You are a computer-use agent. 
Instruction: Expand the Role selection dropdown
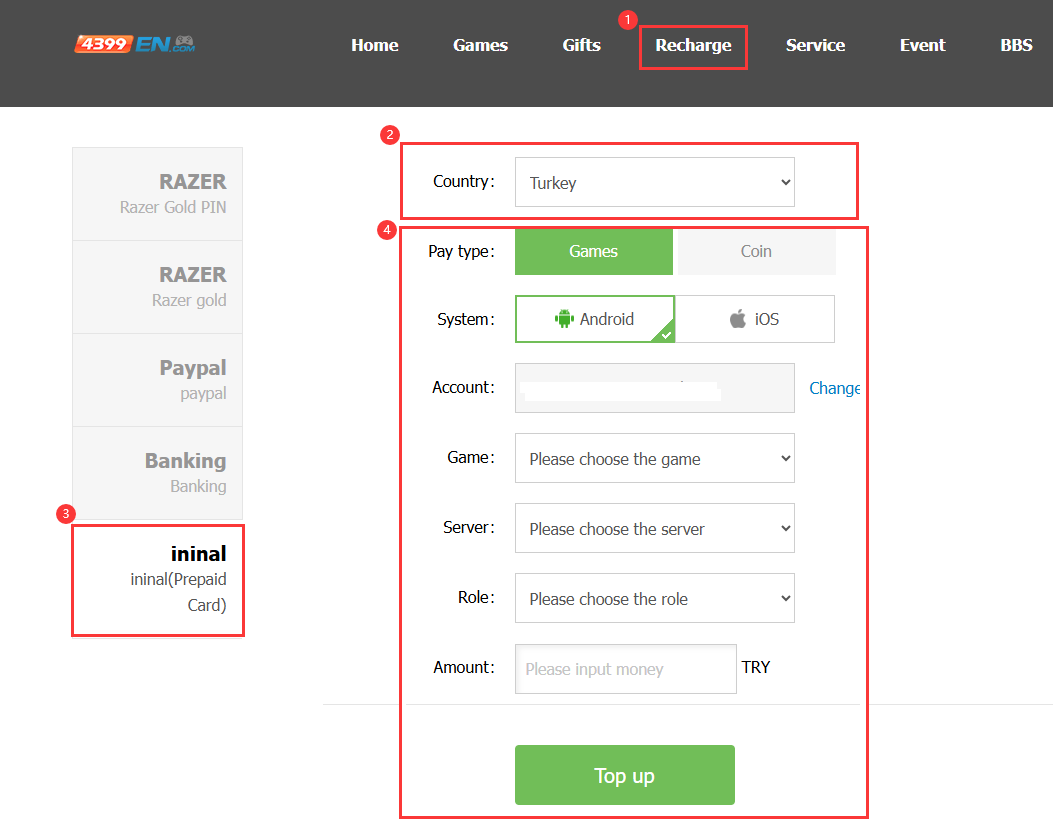(654, 599)
